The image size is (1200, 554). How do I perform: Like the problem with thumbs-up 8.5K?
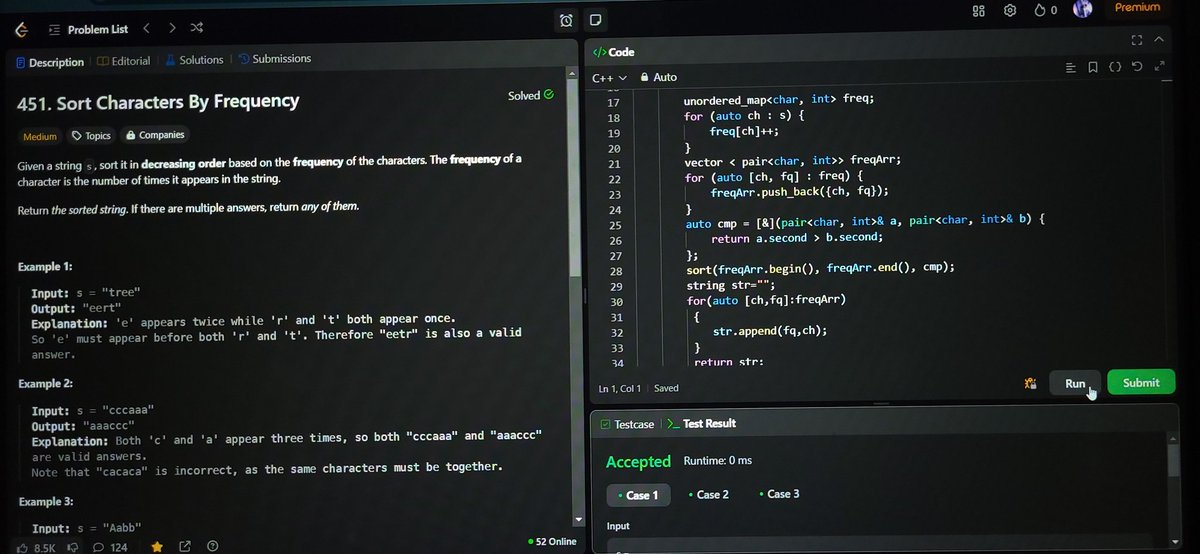(36, 547)
